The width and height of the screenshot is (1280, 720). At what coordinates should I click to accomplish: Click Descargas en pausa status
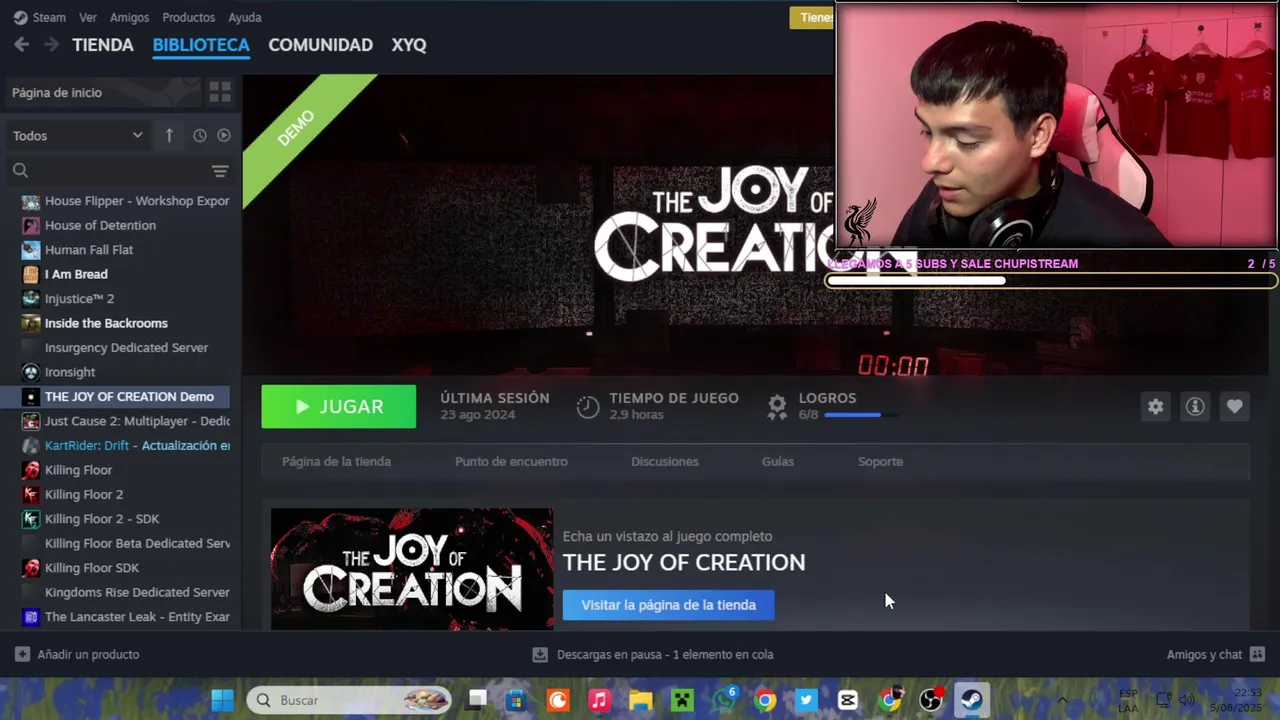coord(665,654)
